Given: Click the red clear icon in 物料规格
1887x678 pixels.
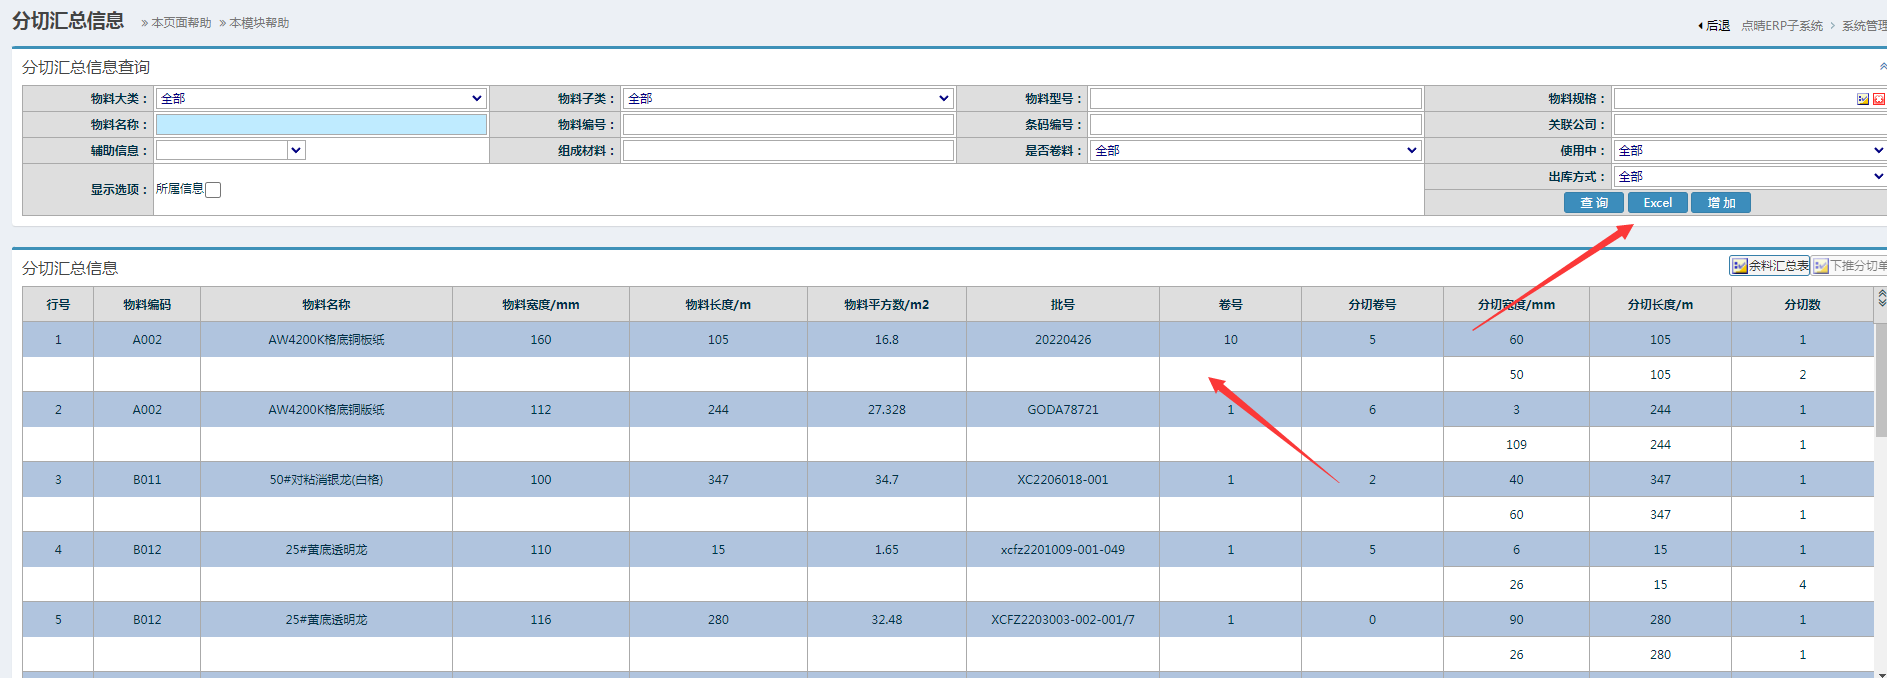Looking at the screenshot, I should pyautogui.click(x=1878, y=99).
